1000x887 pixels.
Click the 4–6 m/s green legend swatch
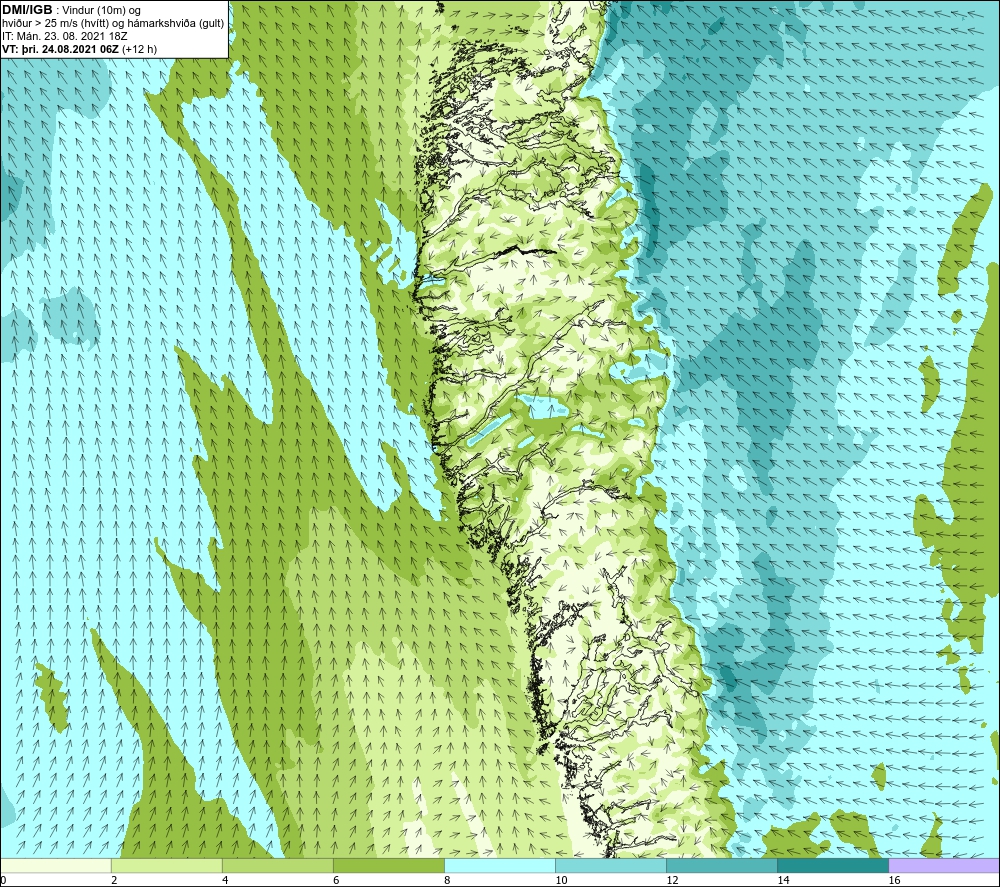(x=277, y=866)
